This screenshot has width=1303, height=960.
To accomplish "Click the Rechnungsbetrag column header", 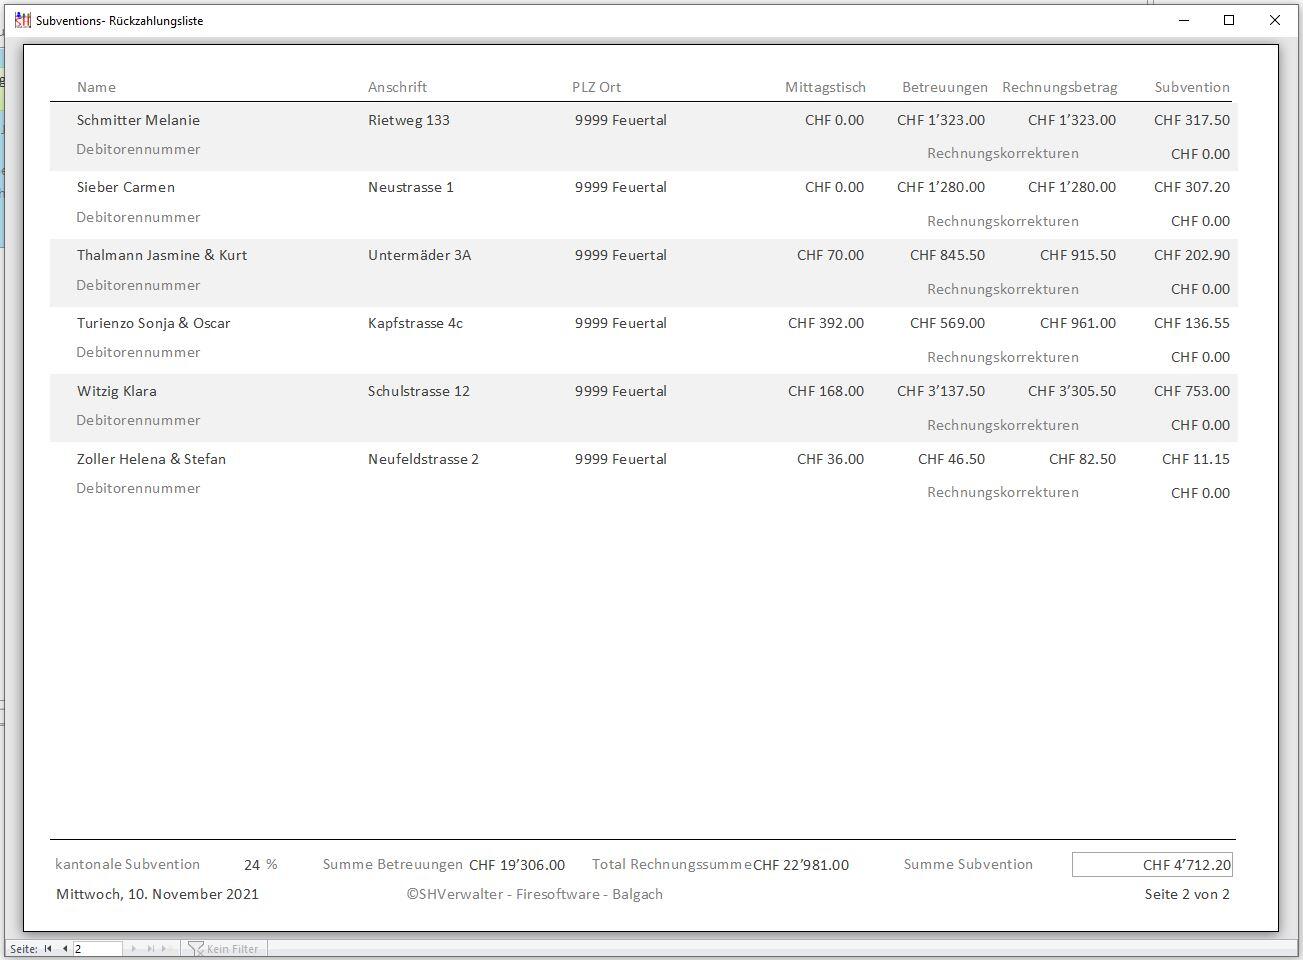I will (1059, 87).
